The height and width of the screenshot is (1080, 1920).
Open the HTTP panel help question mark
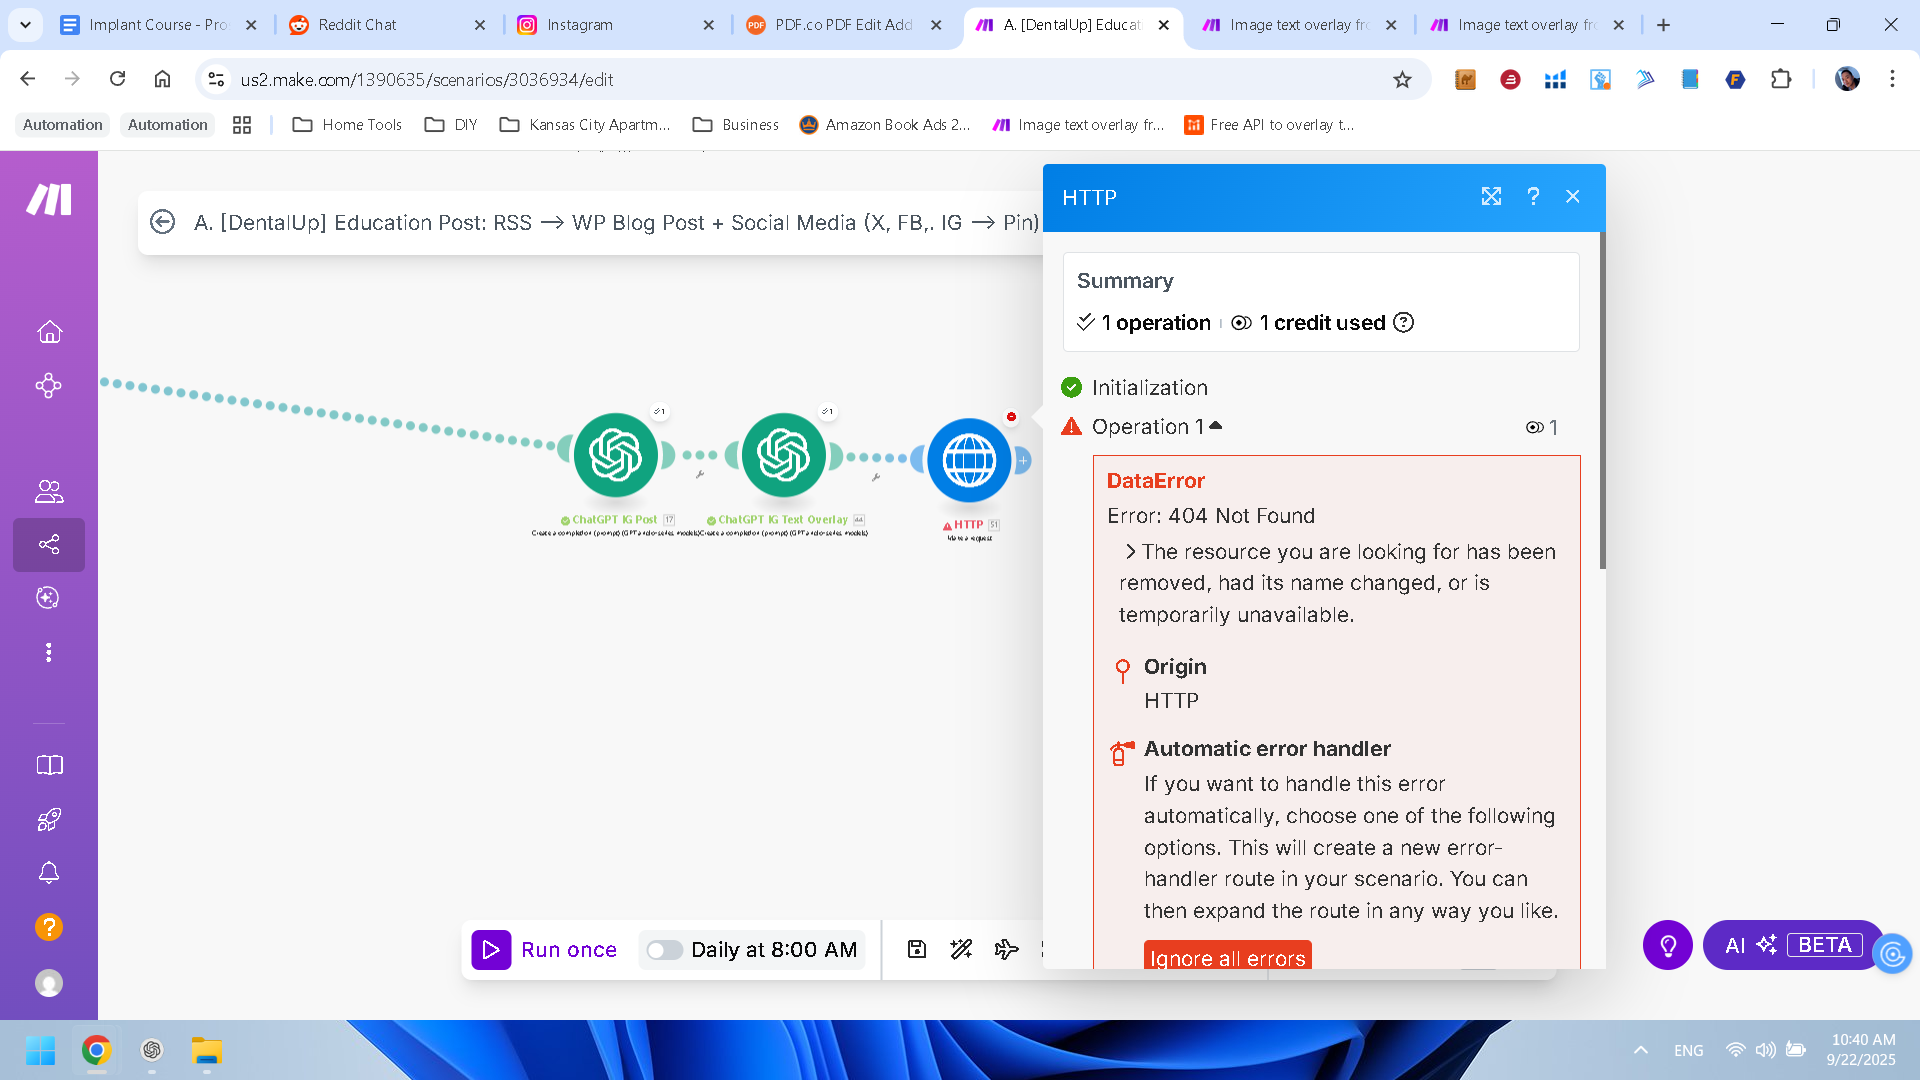tap(1533, 197)
